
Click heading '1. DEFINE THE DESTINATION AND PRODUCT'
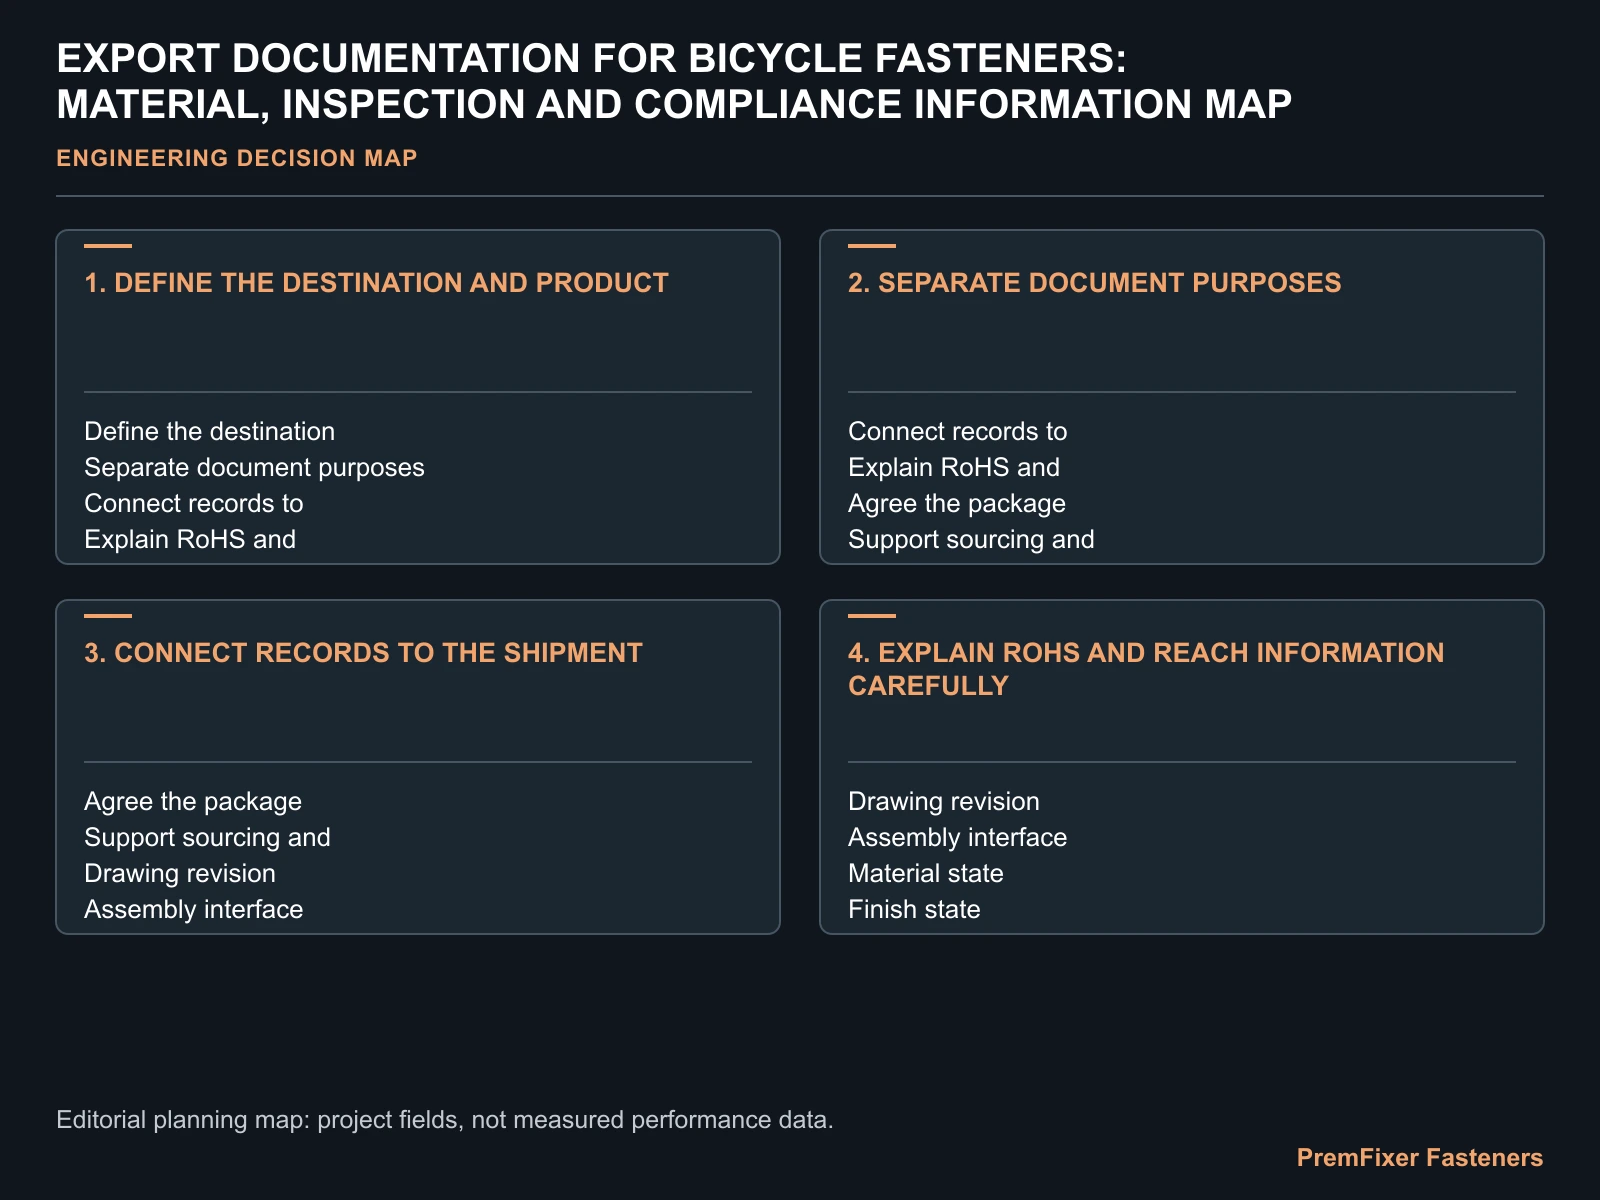[376, 283]
